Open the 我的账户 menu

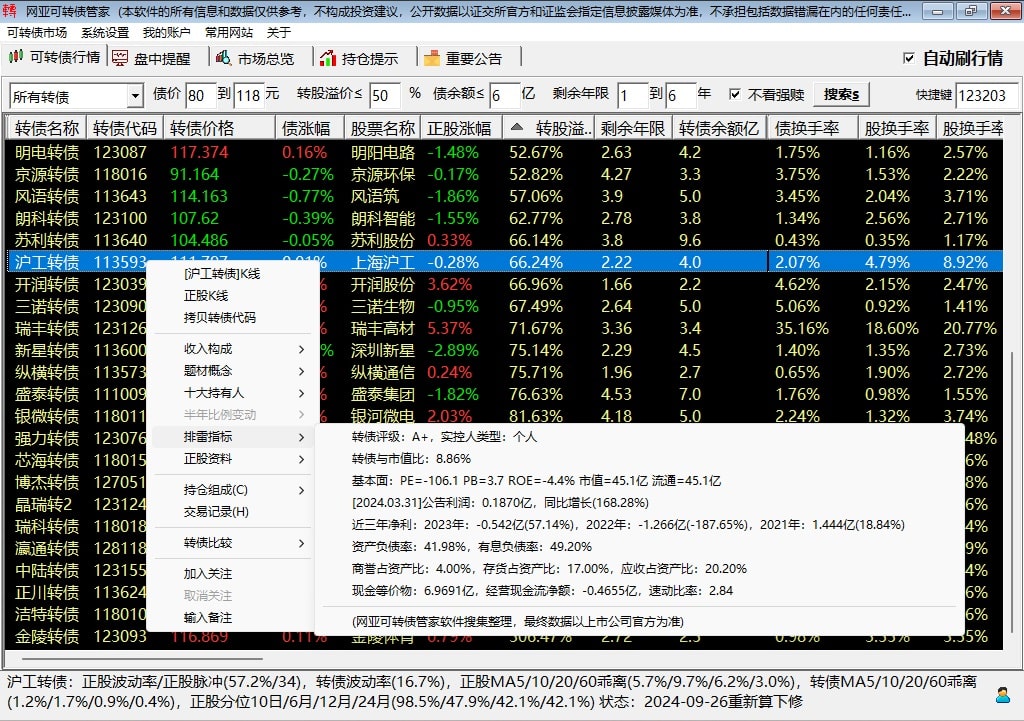point(167,33)
